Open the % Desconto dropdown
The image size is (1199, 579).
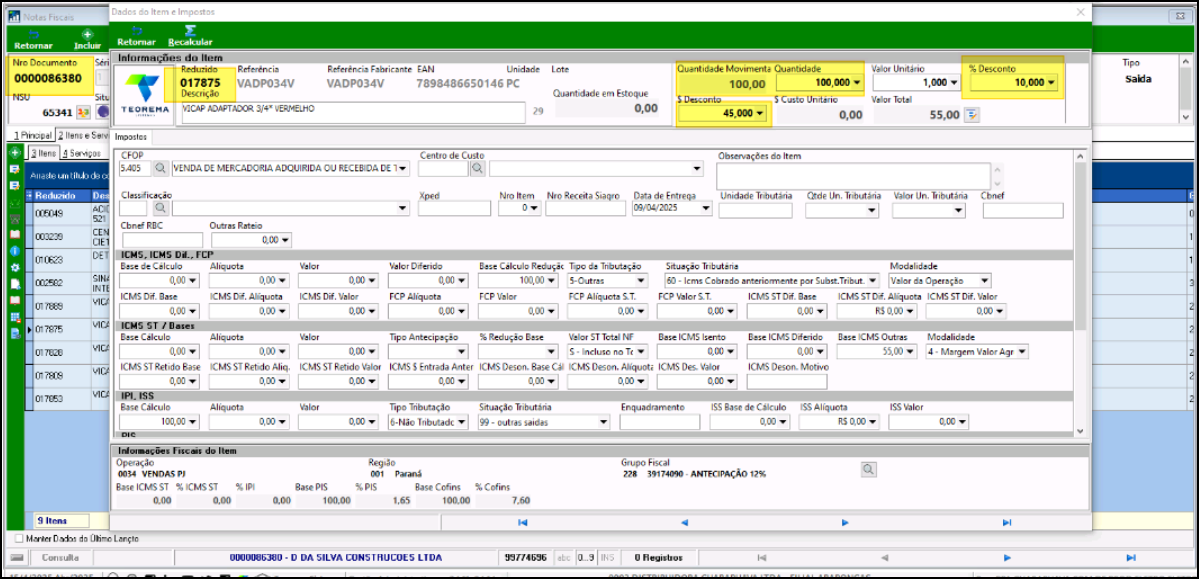1051,83
